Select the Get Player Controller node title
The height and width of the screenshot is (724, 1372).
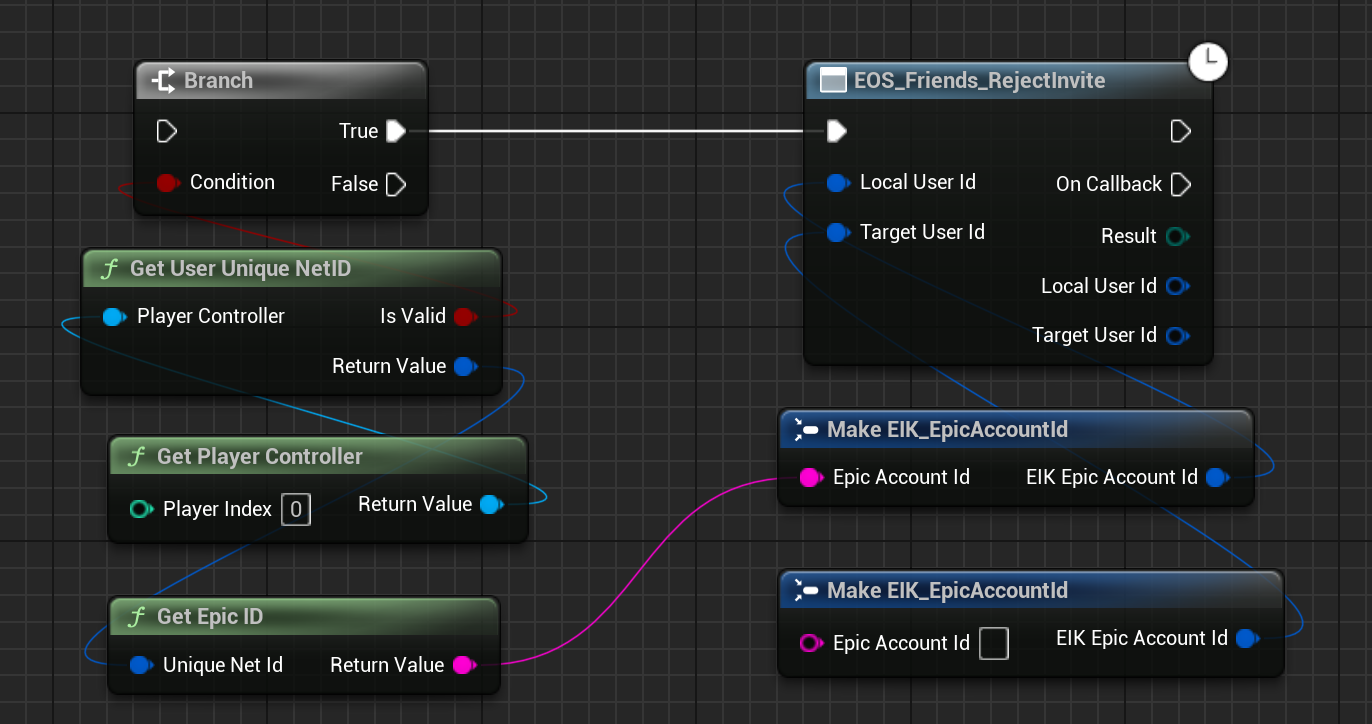coord(259,457)
